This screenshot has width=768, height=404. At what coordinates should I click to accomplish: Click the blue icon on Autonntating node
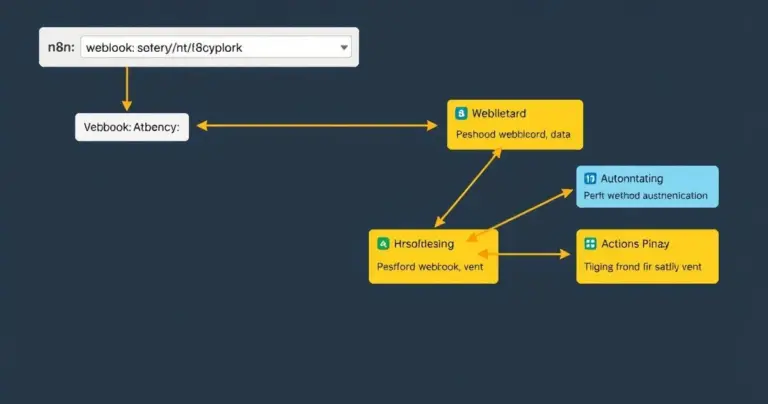coord(590,178)
